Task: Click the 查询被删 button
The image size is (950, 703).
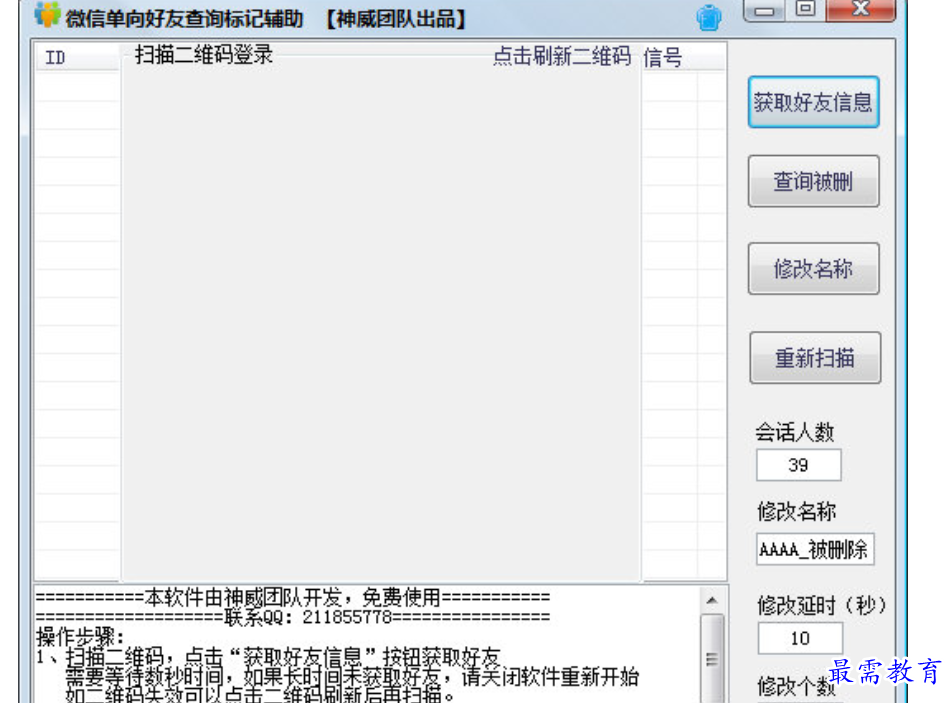Action: click(x=813, y=181)
